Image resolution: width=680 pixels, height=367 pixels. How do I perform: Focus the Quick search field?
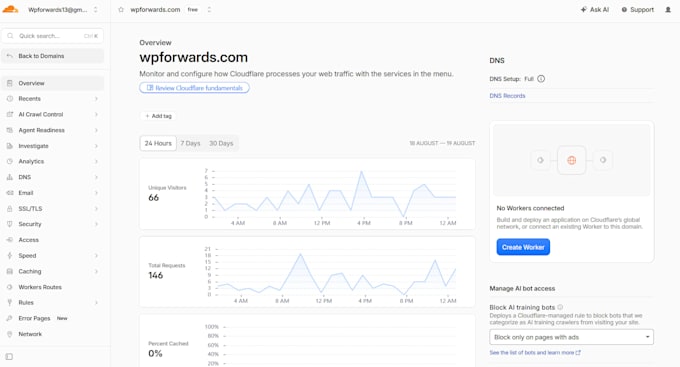(52, 36)
